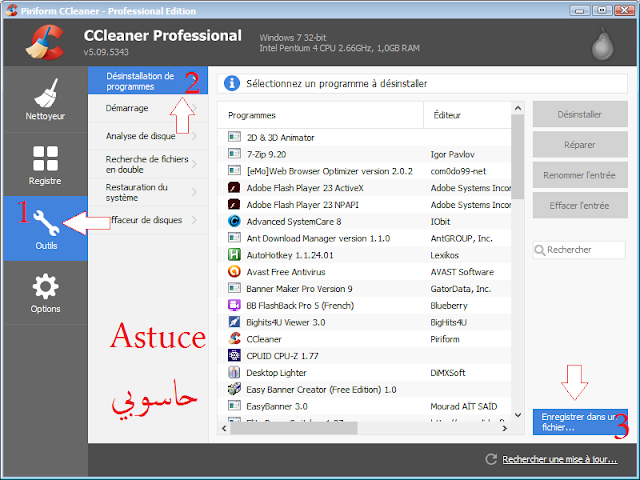Viewport: 640px width, 480px height.
Task: Open the Démarrage tool
Action: [148, 108]
